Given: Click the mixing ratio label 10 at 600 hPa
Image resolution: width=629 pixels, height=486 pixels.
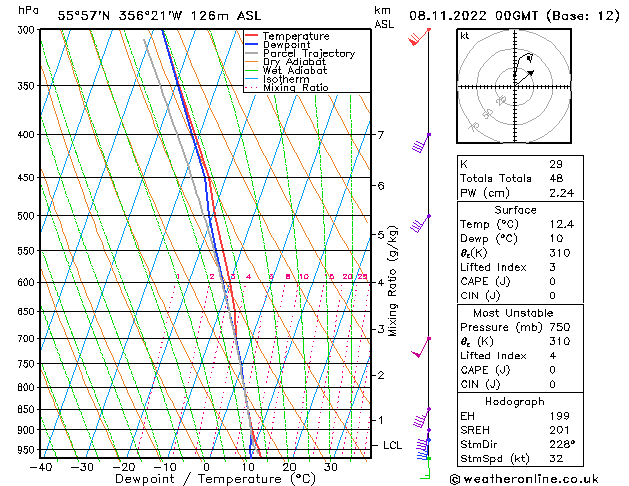Looking at the screenshot, I should coord(304,277).
